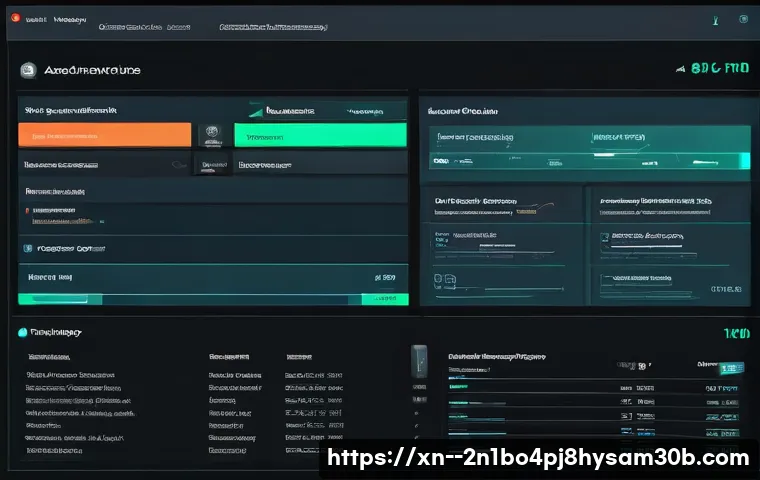Screen dimensions: 760x480
Task: Open the second menu item in the top bar
Action: [x=68, y=20]
